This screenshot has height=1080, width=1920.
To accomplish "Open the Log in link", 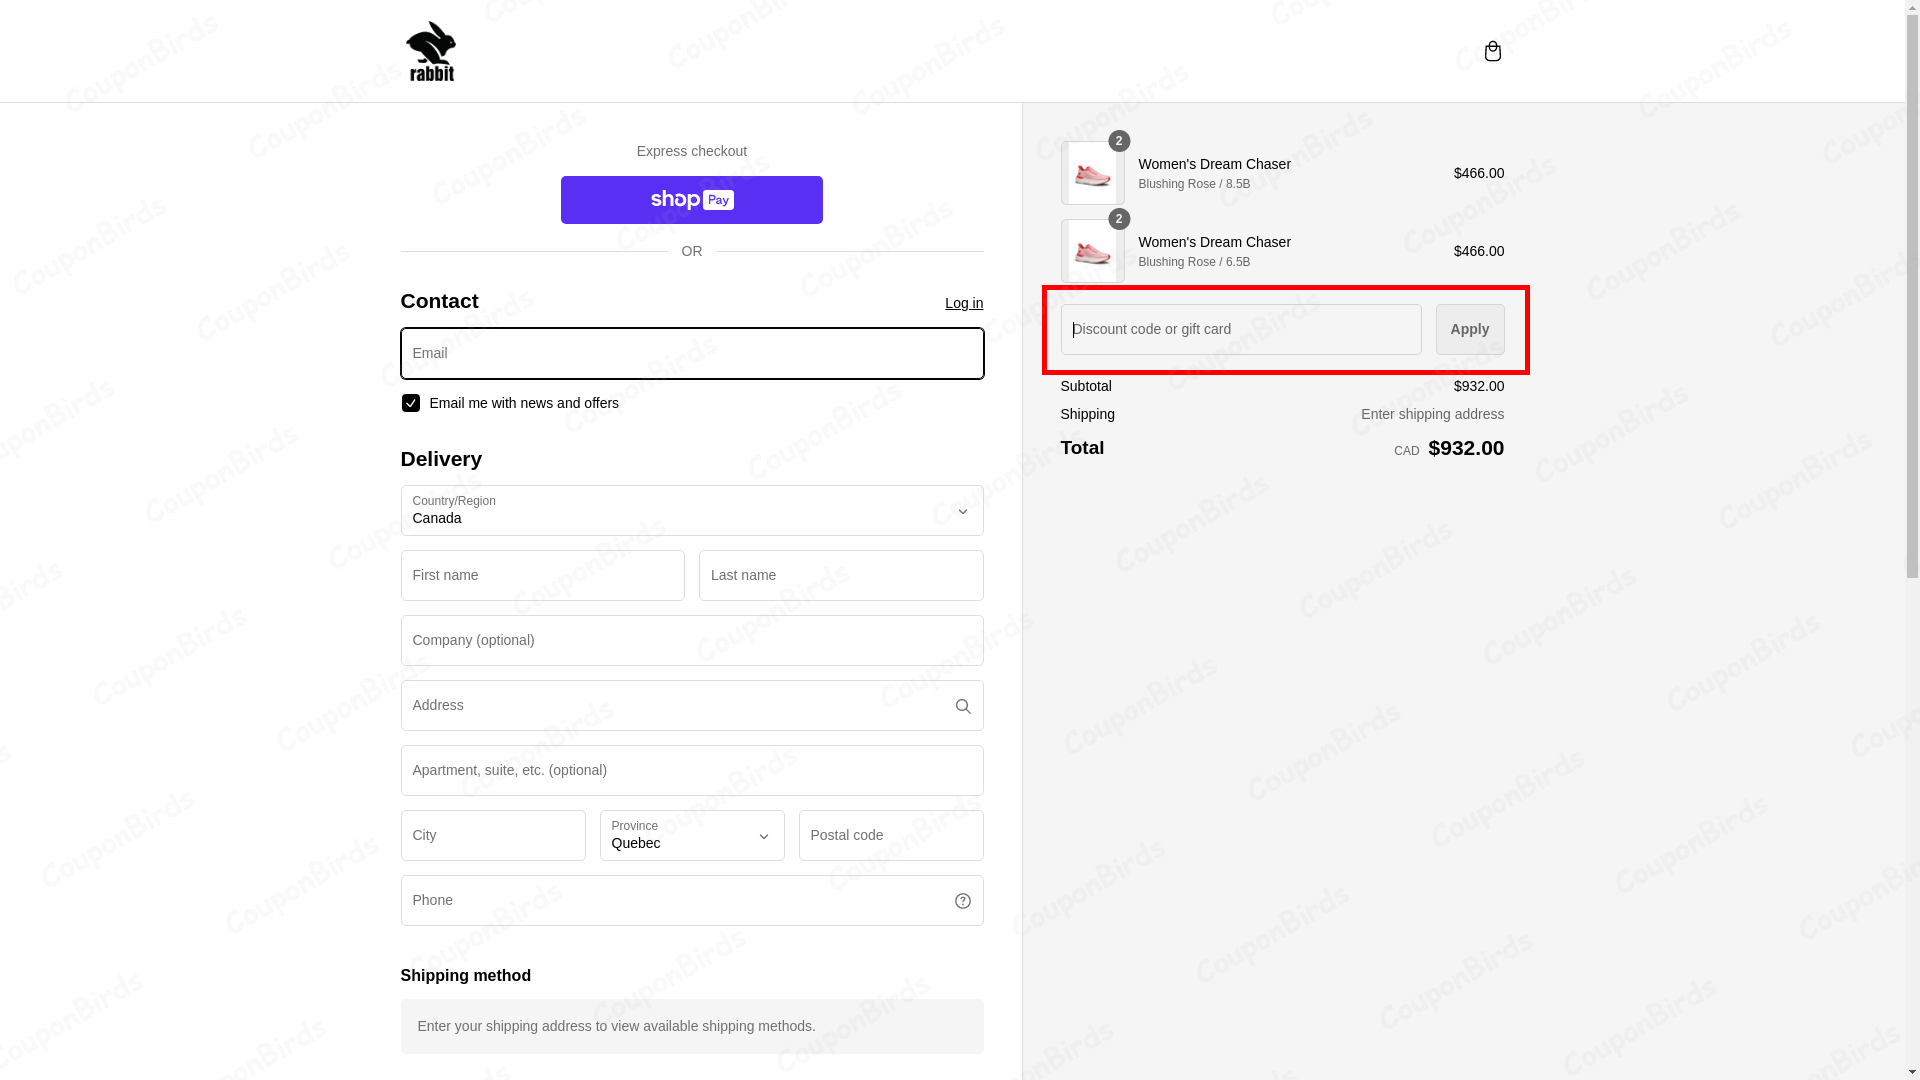I will 963,303.
